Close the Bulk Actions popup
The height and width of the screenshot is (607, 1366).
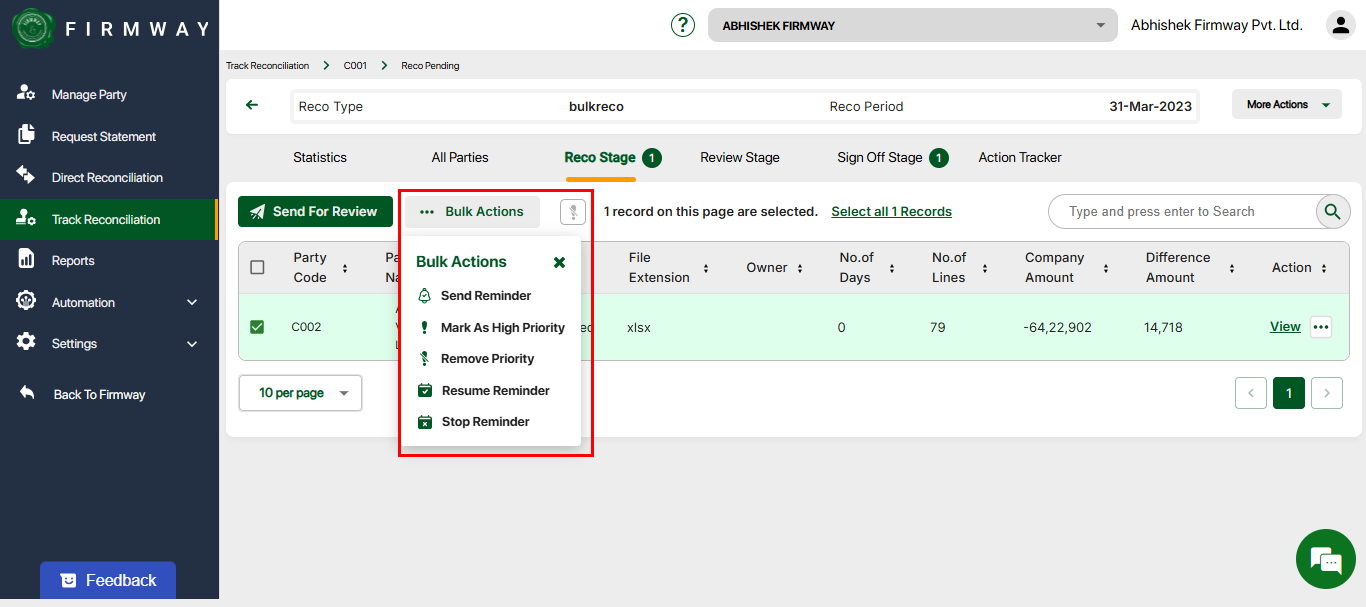coord(559,262)
